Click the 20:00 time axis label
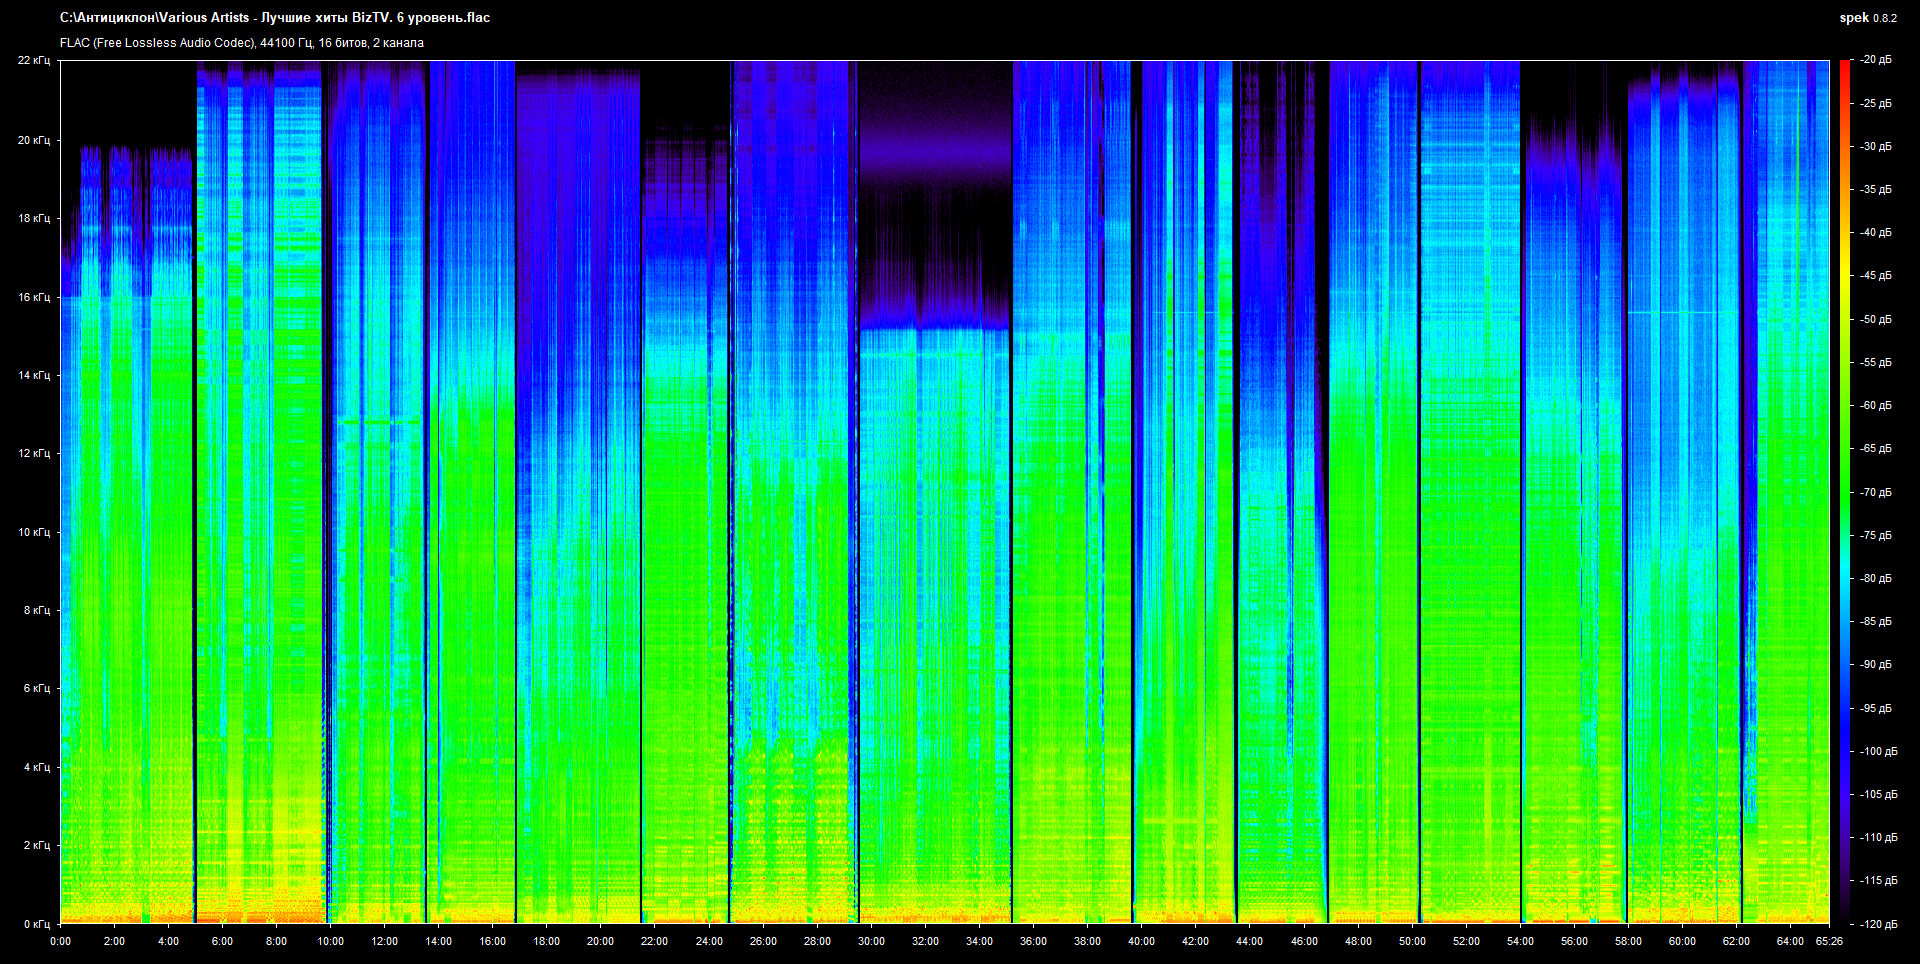Screen dimensions: 1920x964 pyautogui.click(x=600, y=941)
